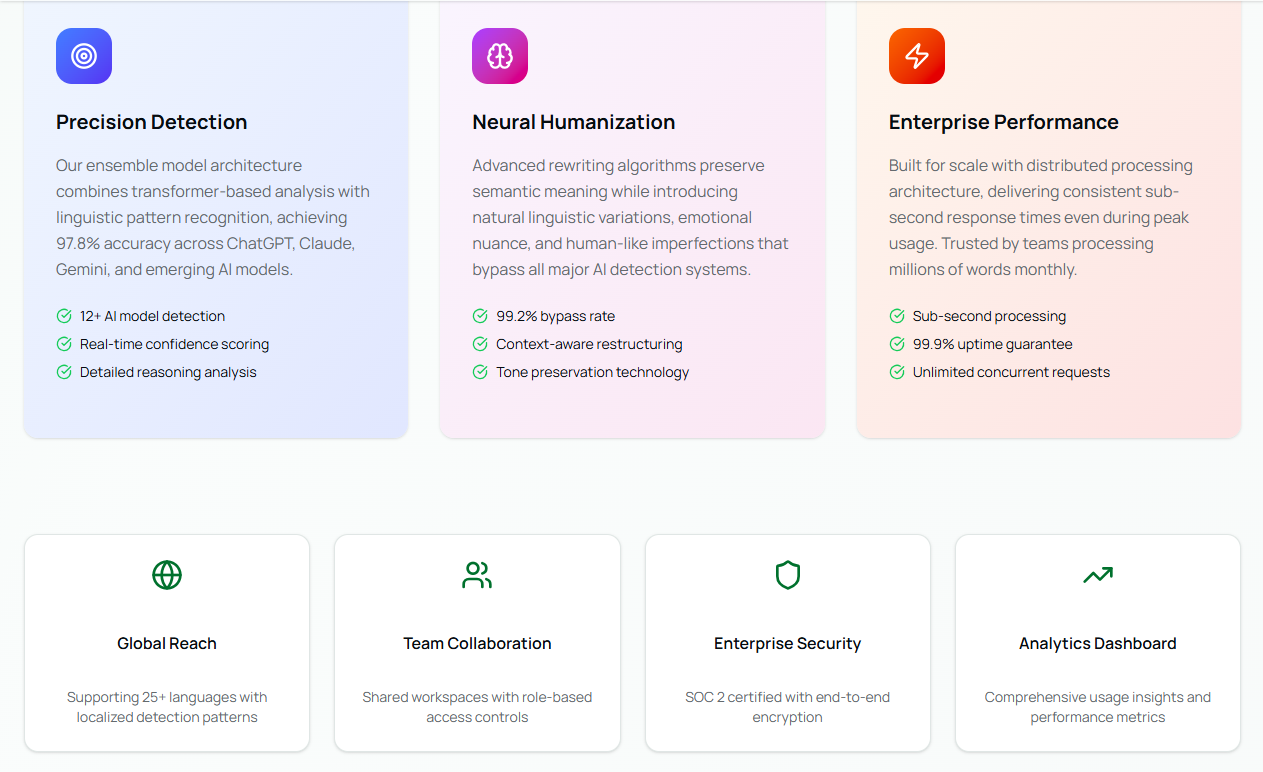This screenshot has width=1263, height=772.
Task: Open the Global Reach card title
Action: pos(167,644)
